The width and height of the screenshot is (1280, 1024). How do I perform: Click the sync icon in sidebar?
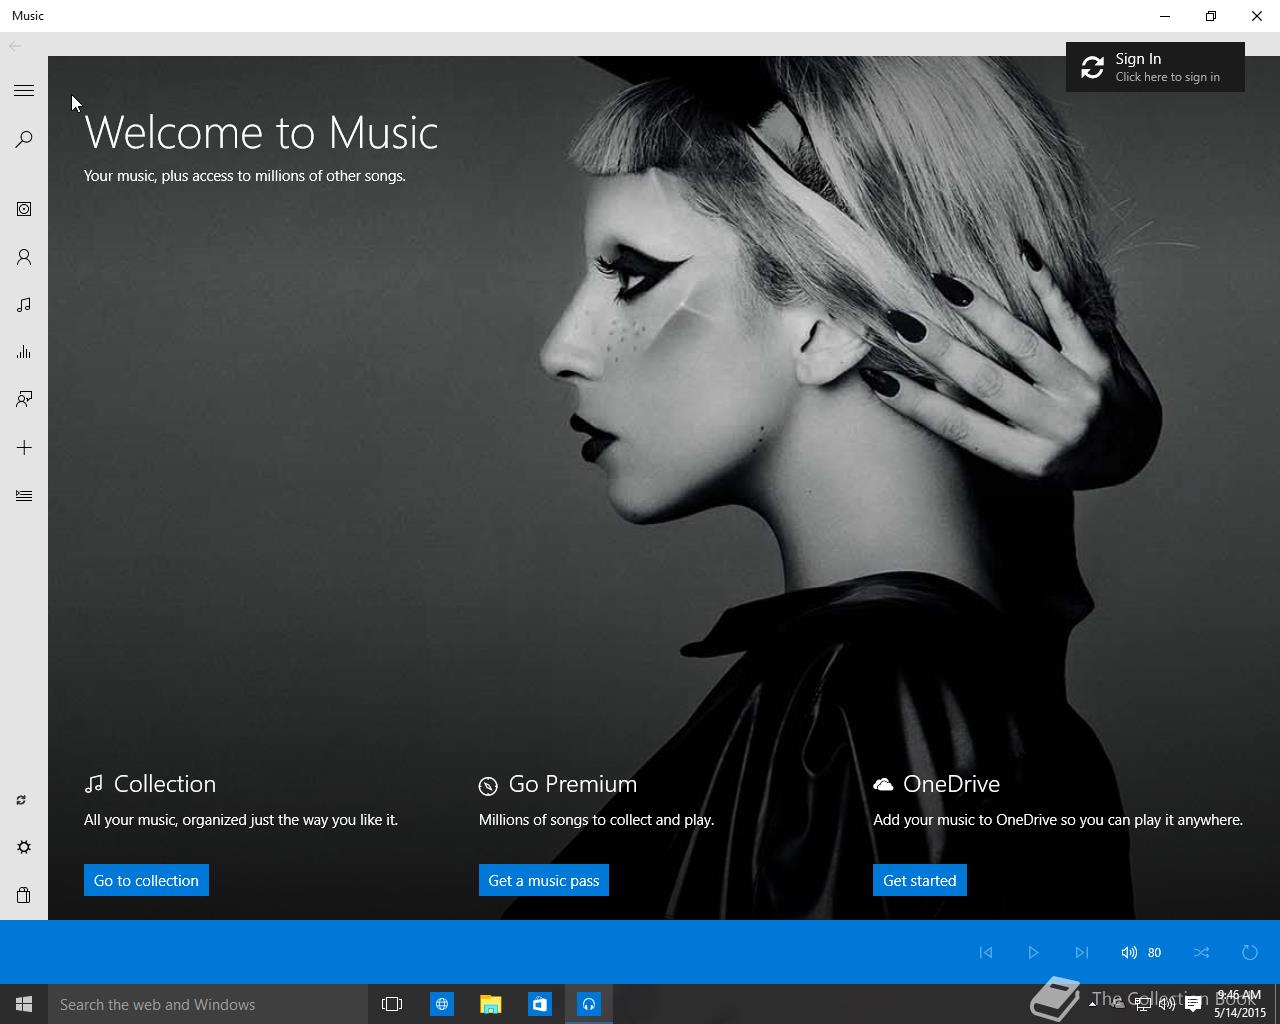click(21, 800)
